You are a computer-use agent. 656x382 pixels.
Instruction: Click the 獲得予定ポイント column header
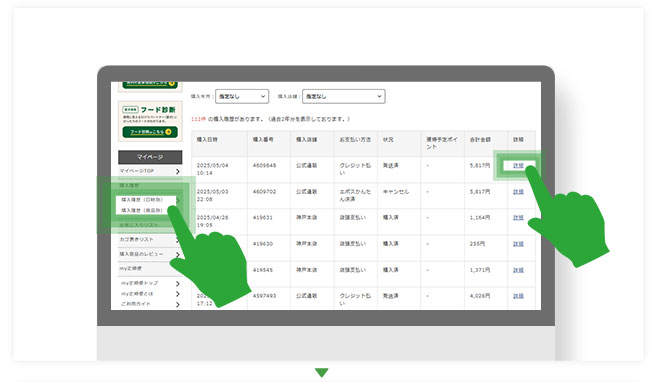[x=442, y=143]
